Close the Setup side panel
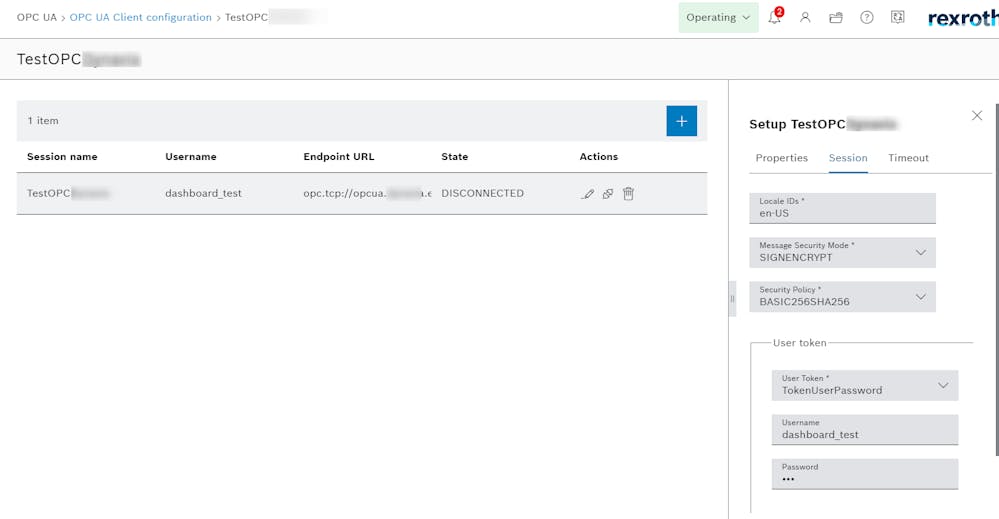 click(x=977, y=116)
